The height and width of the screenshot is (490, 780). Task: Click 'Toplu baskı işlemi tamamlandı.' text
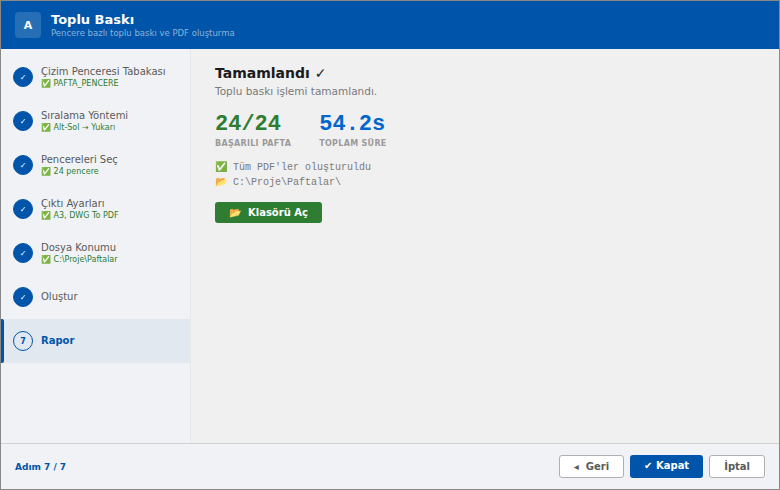click(x=295, y=92)
